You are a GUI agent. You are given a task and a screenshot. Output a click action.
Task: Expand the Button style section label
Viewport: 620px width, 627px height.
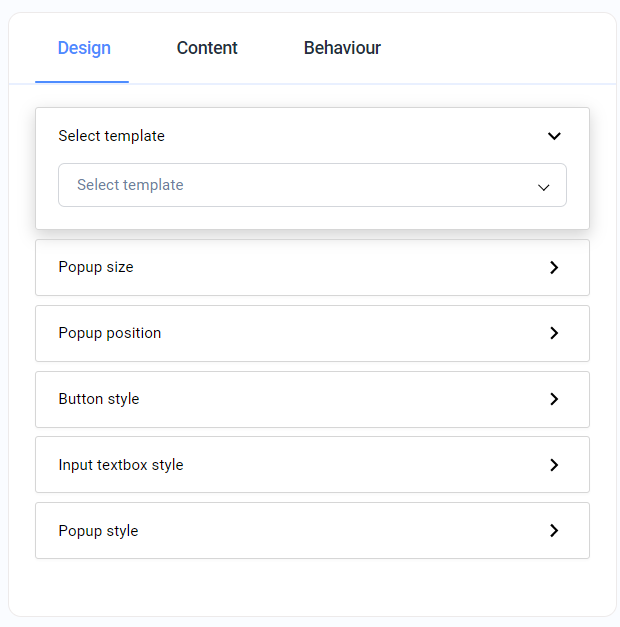(99, 399)
